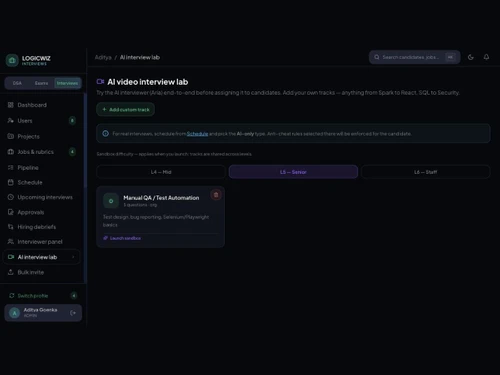Click the Launch sandbox rocket icon

click(105, 238)
